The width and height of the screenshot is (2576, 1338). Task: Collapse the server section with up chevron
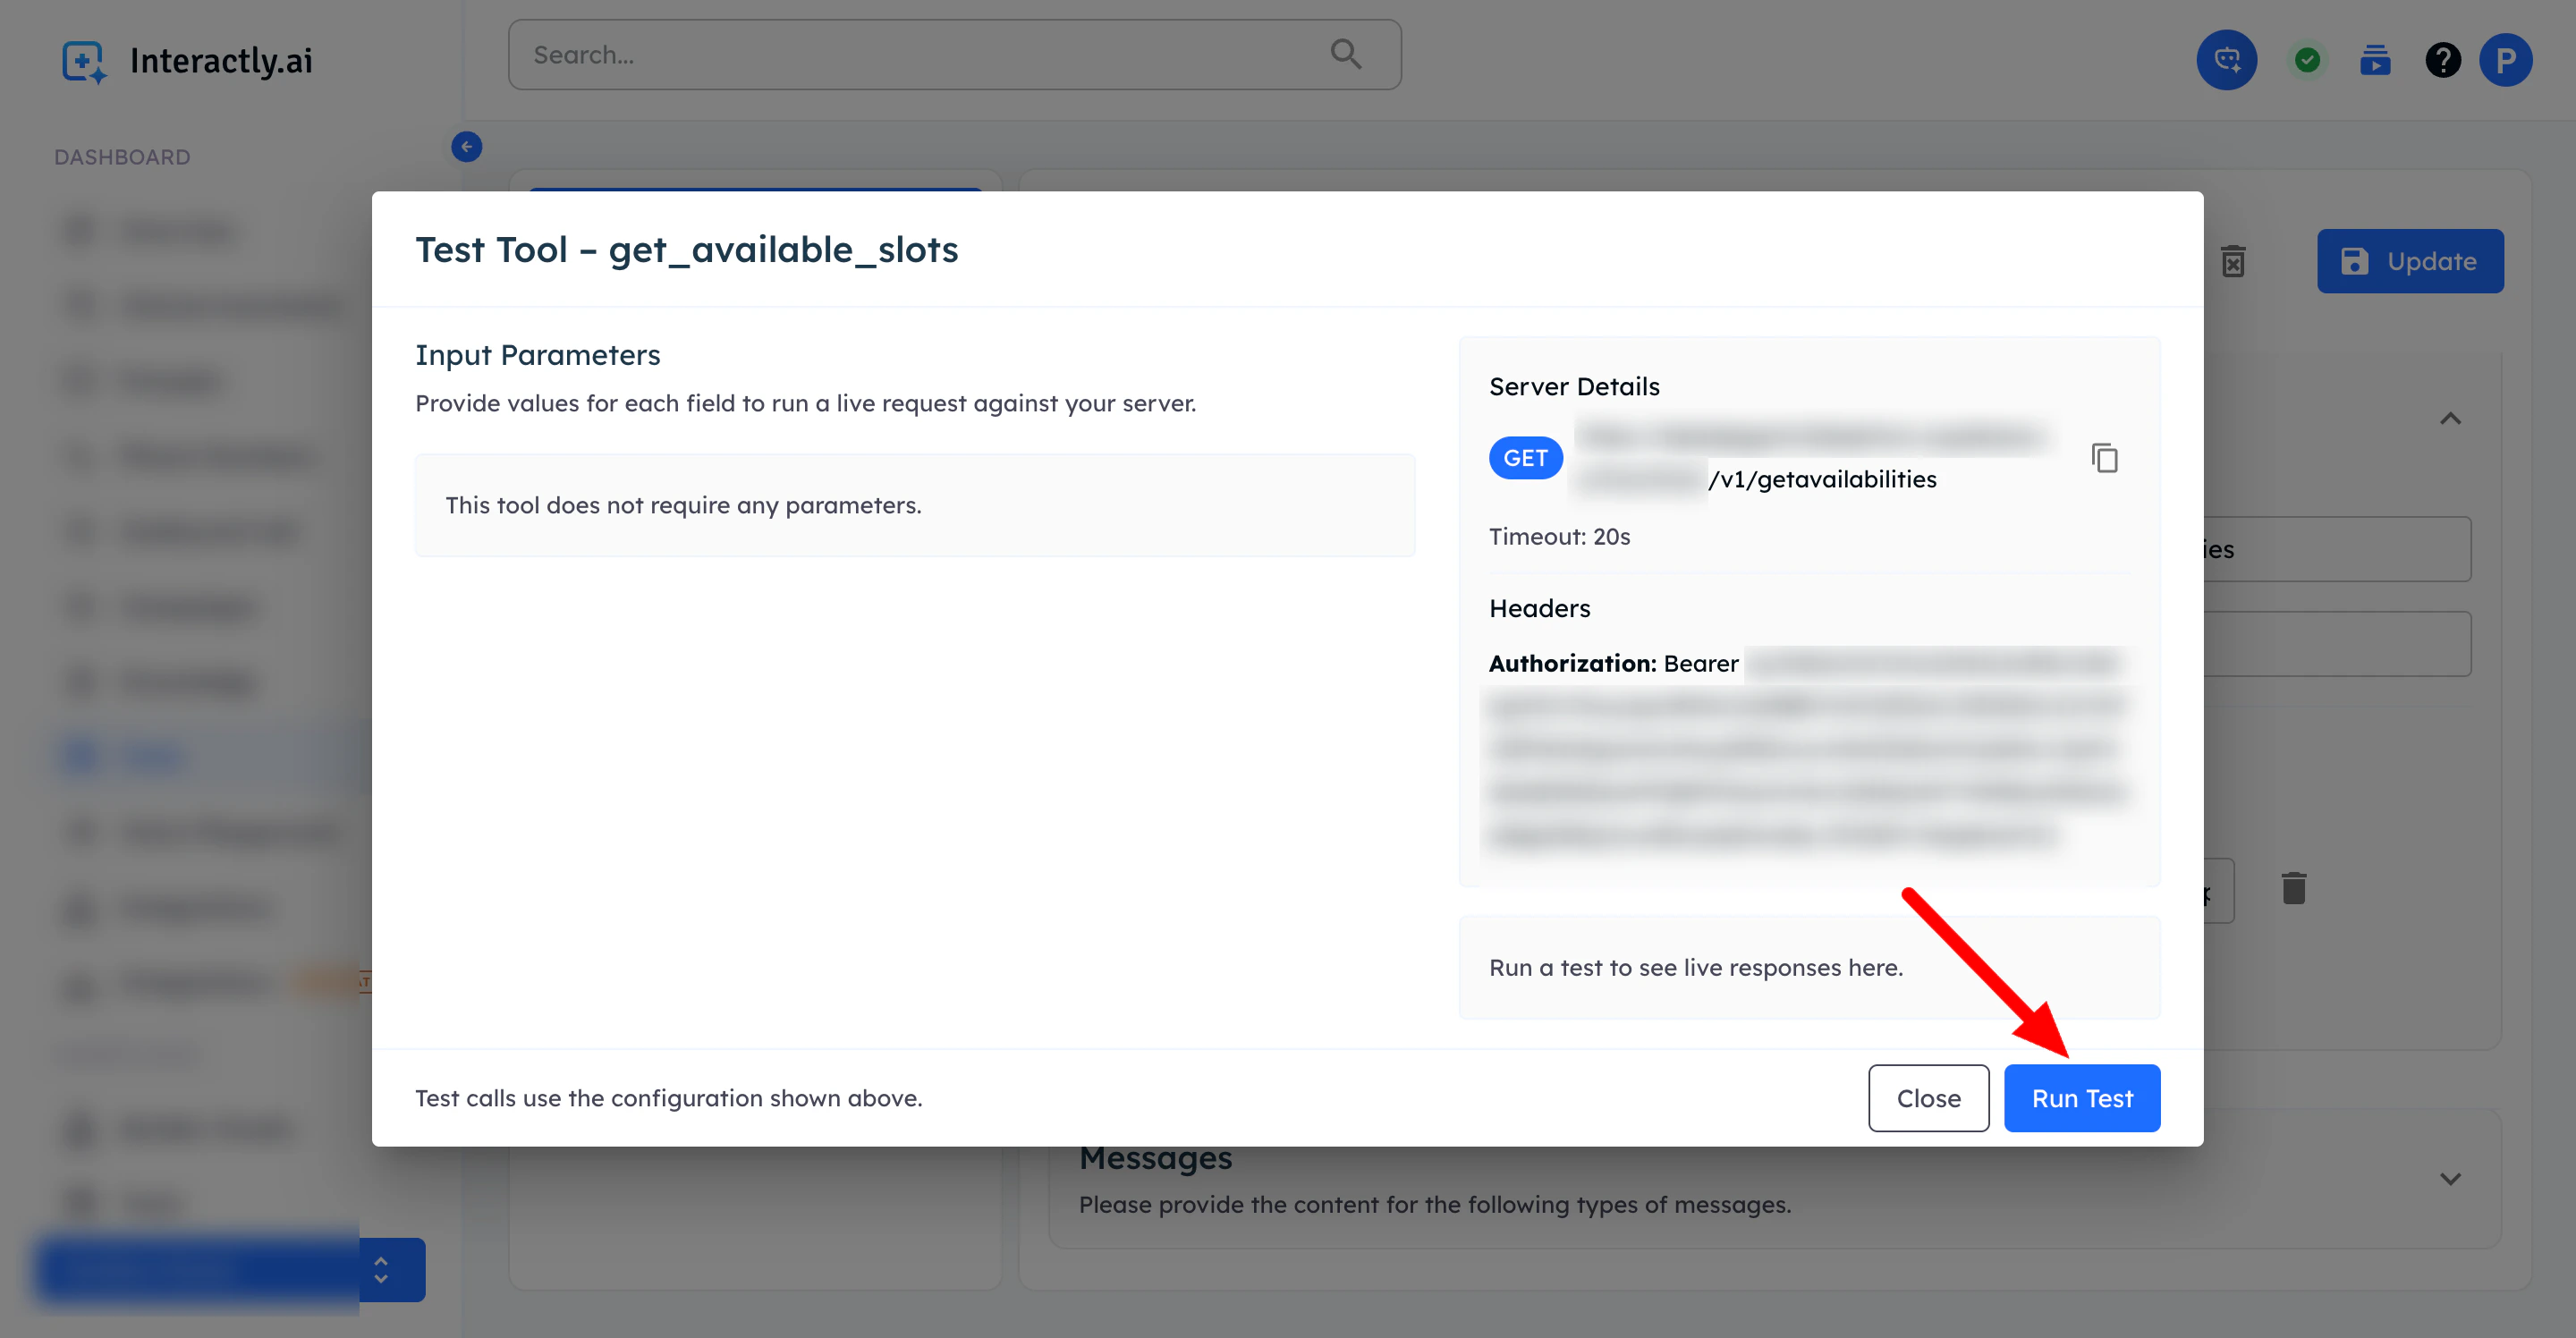(2449, 419)
